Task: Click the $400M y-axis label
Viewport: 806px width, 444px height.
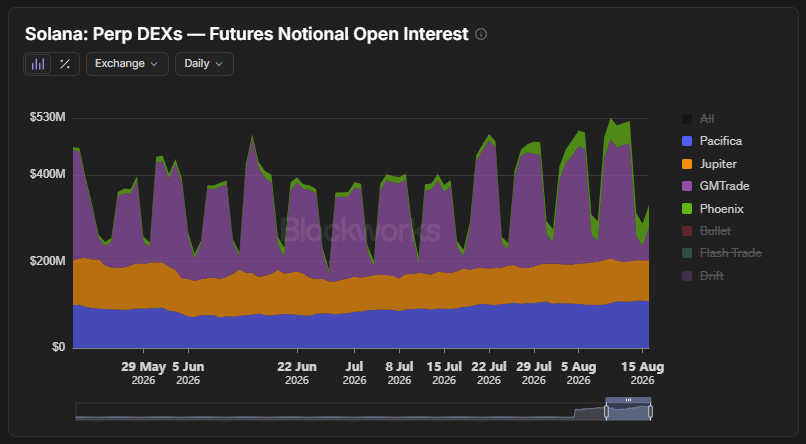Action: pos(48,174)
